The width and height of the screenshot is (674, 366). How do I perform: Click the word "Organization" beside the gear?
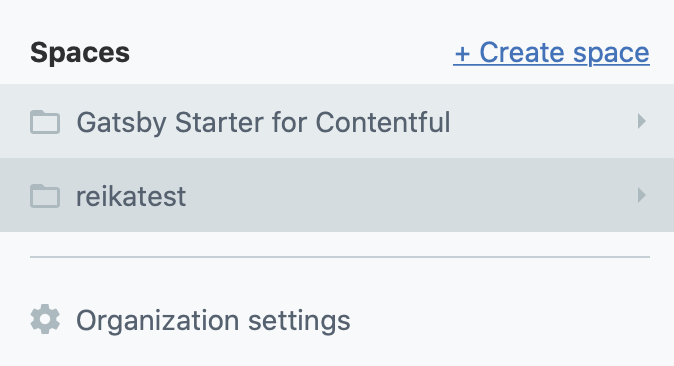(x=158, y=321)
